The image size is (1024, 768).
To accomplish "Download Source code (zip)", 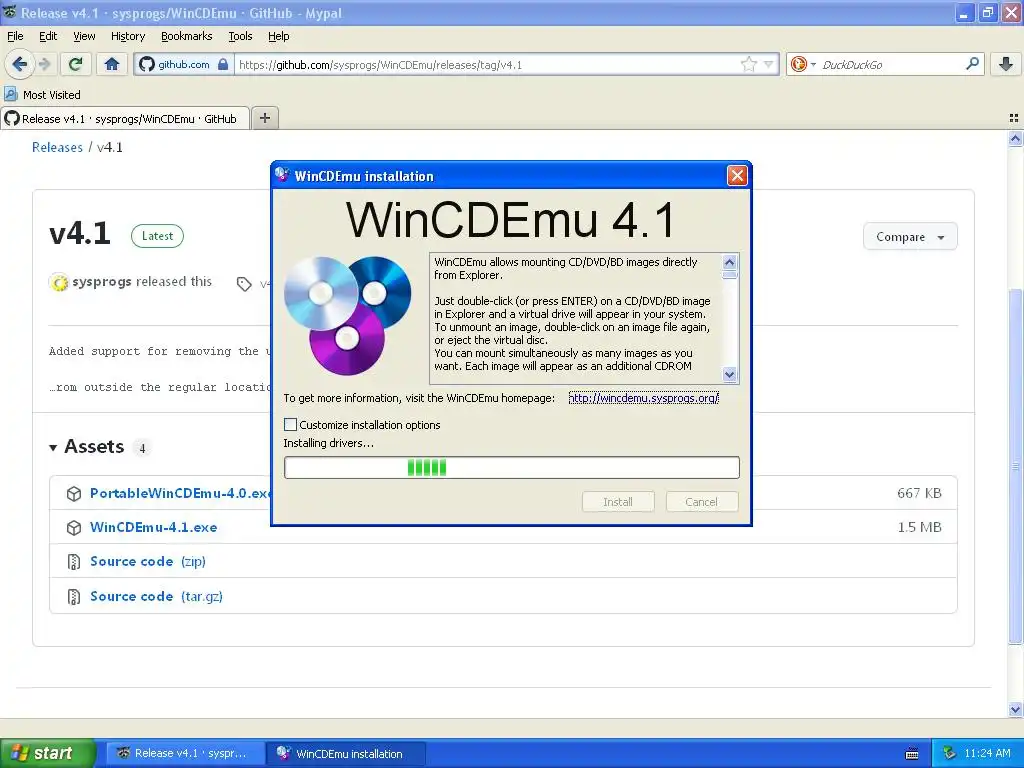I will pos(148,561).
